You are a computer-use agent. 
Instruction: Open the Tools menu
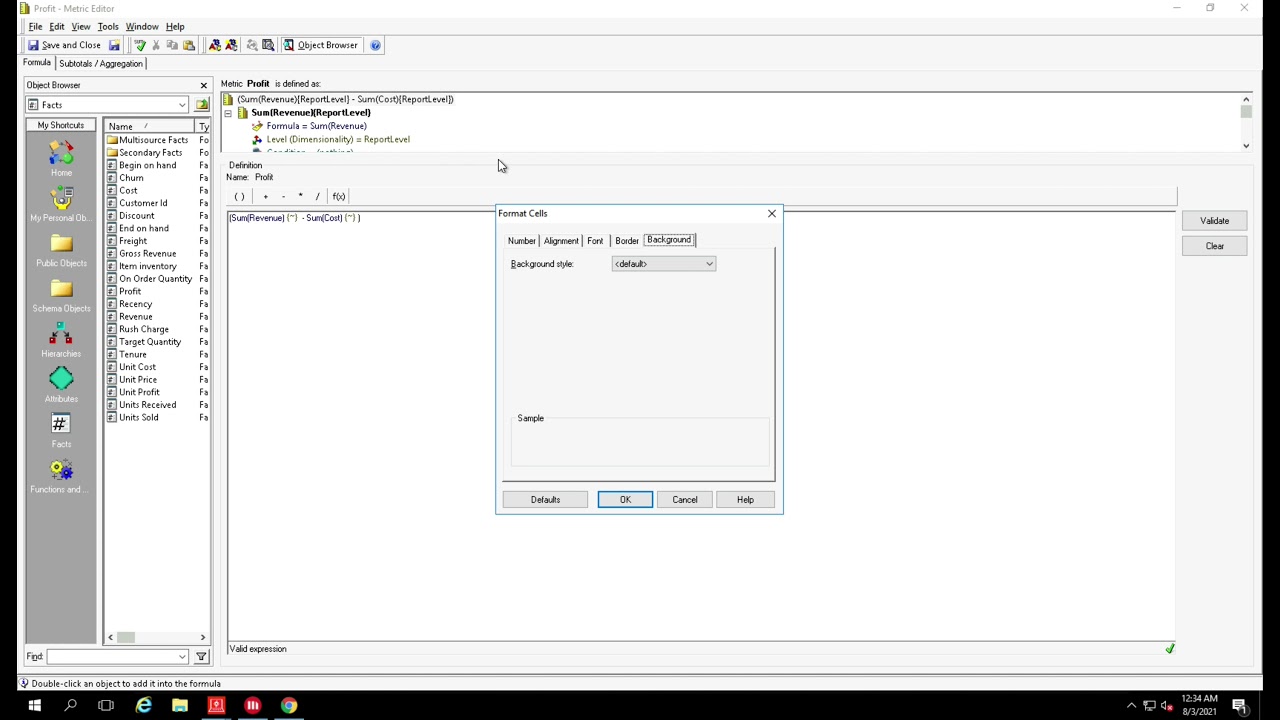tap(108, 27)
